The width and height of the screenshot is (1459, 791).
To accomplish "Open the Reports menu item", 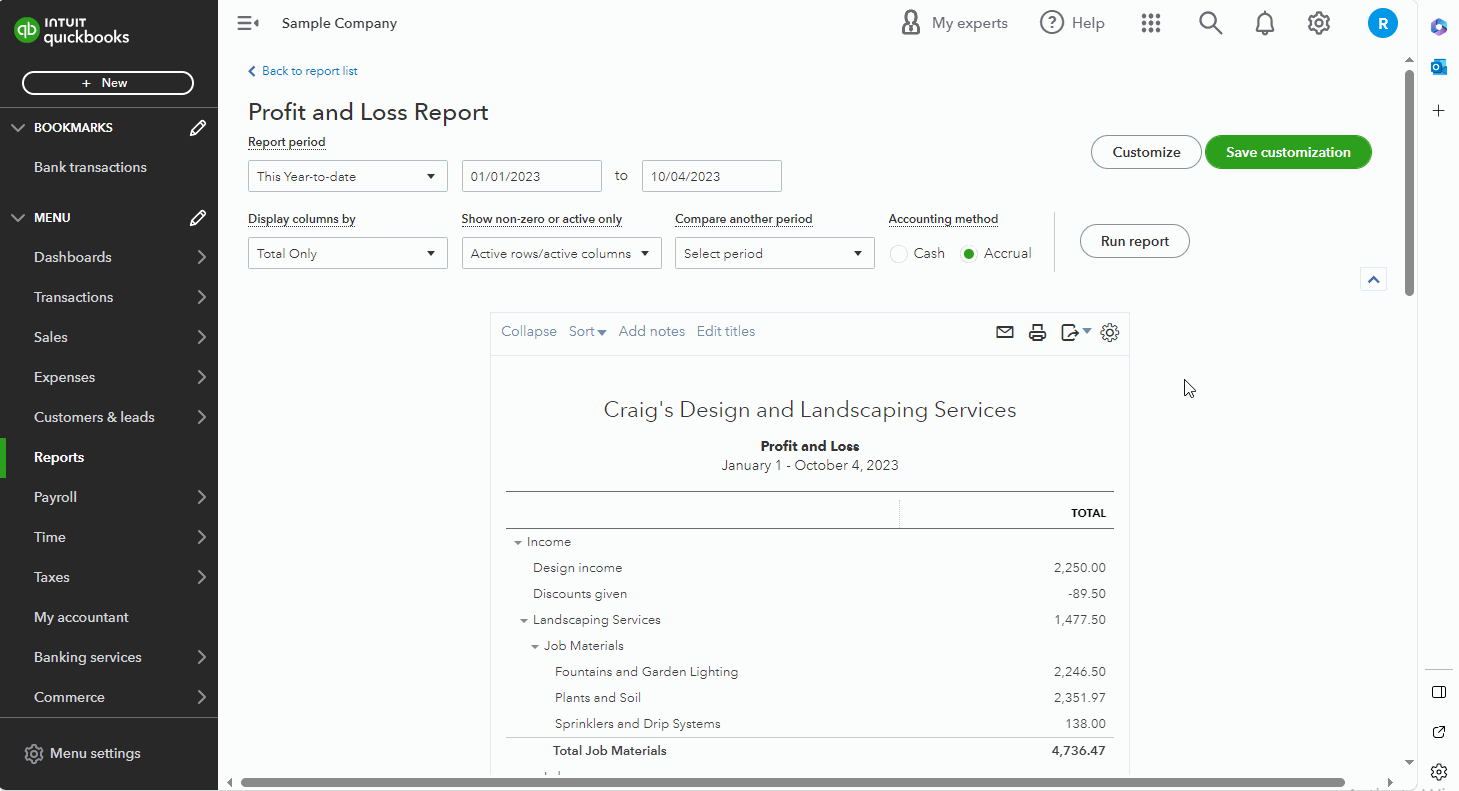I will [59, 457].
